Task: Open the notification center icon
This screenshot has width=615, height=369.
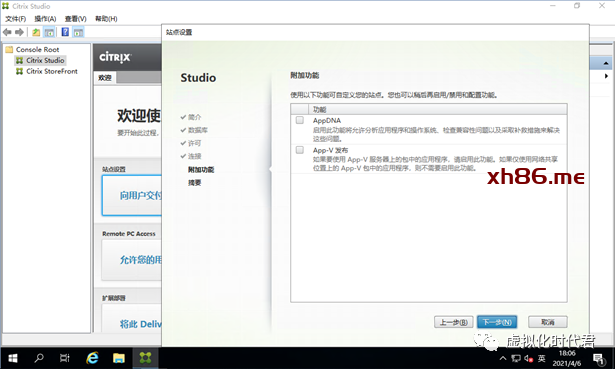Action: click(x=599, y=358)
